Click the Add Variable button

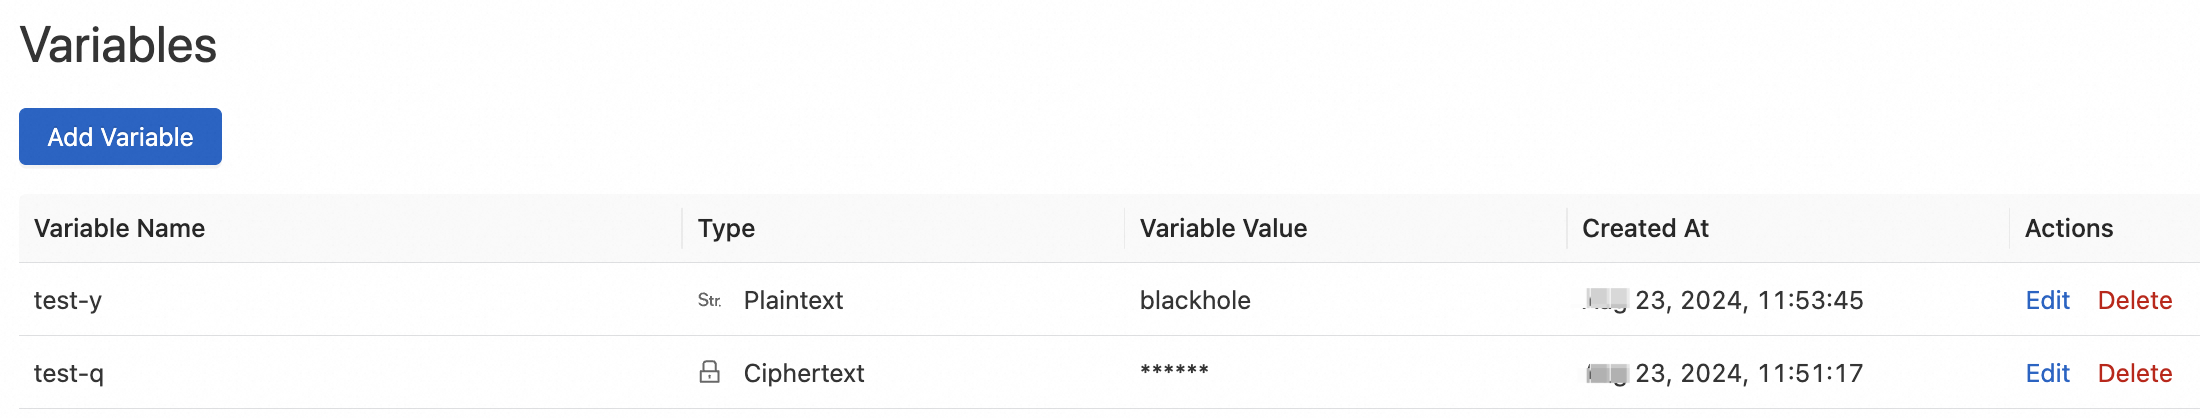point(120,137)
